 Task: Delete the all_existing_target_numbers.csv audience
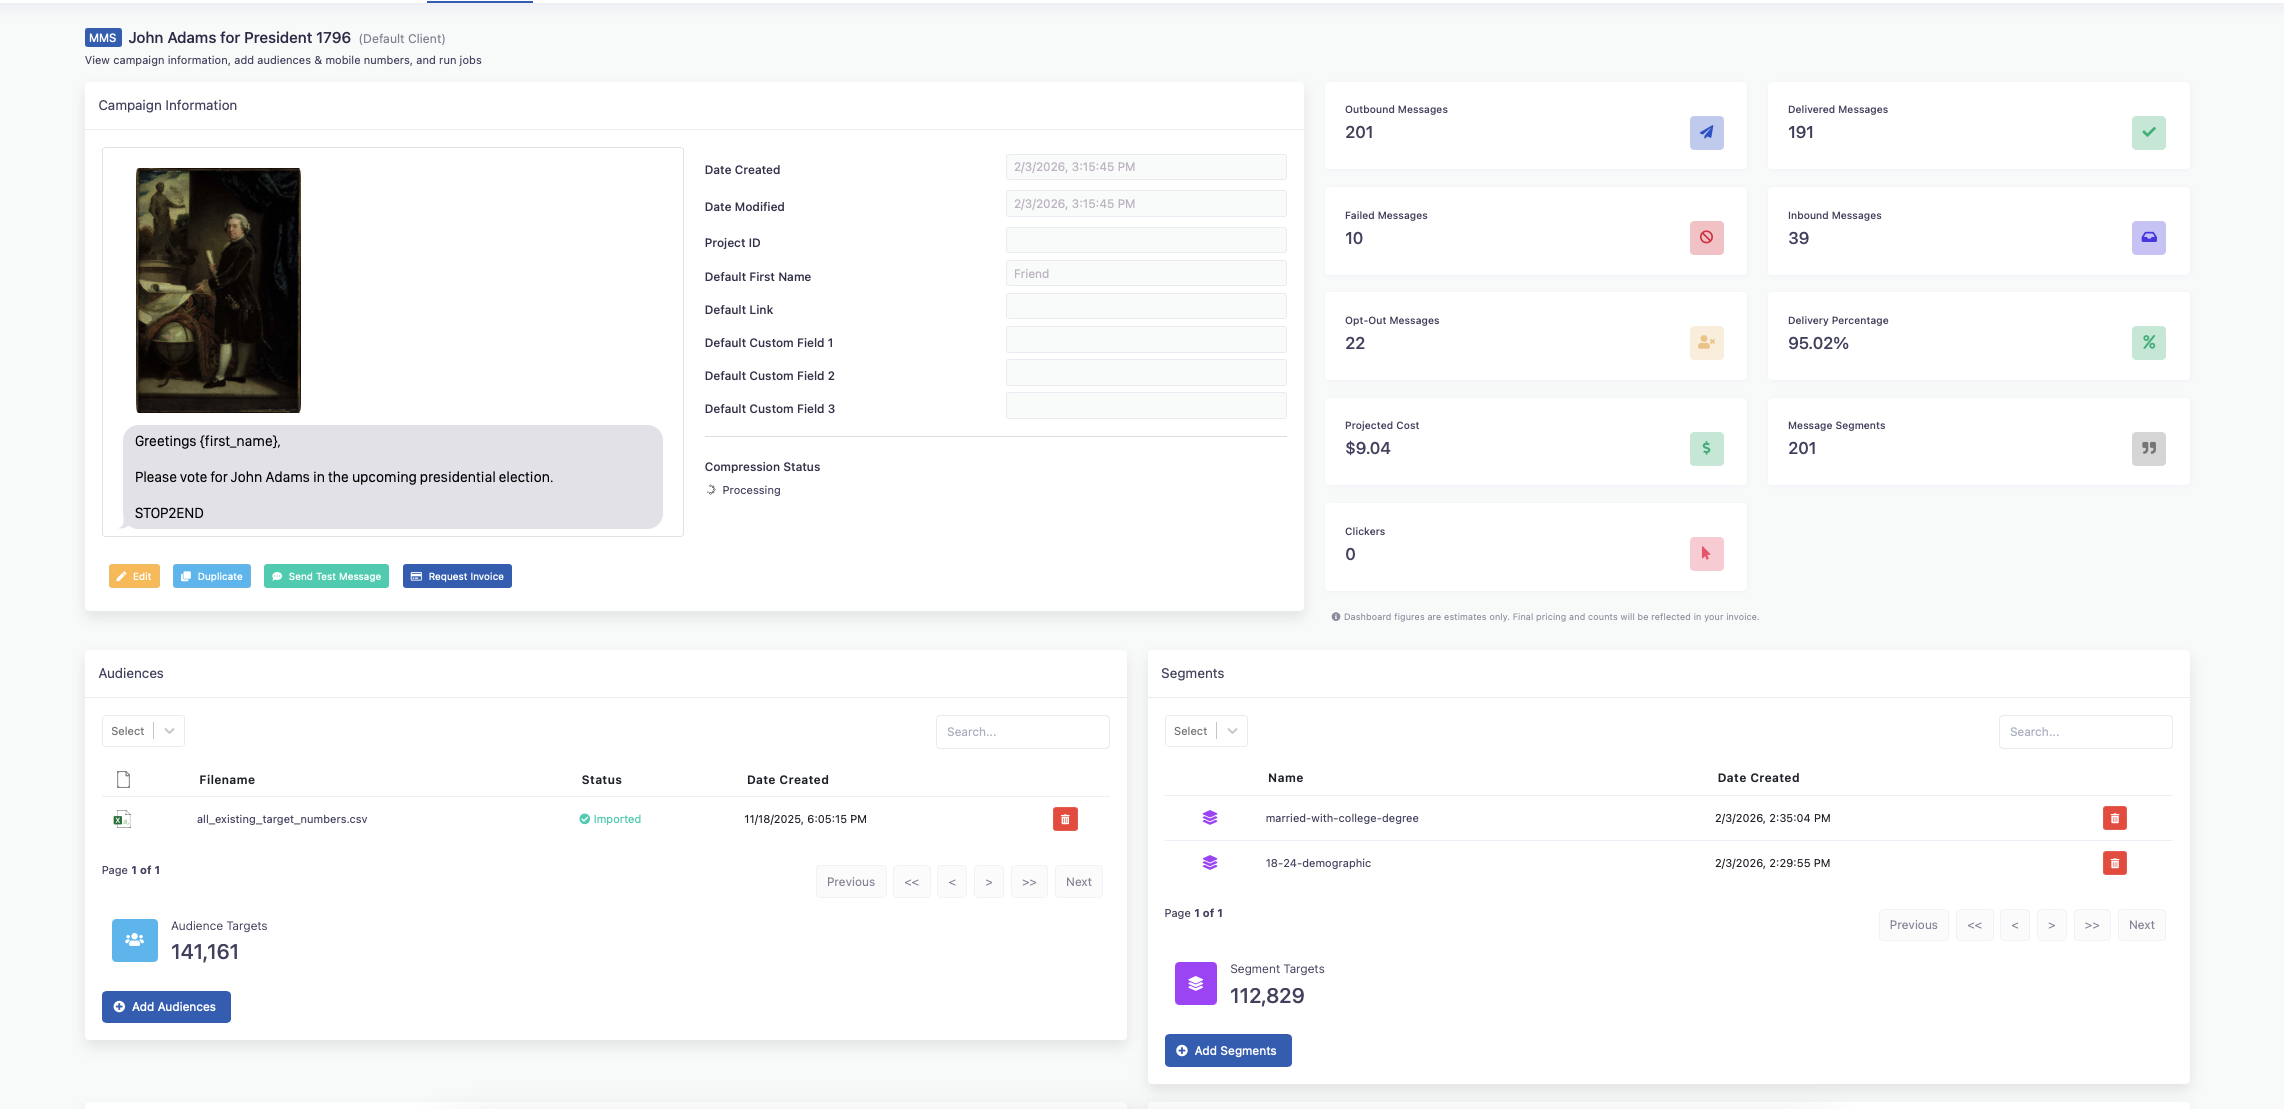tap(1065, 819)
